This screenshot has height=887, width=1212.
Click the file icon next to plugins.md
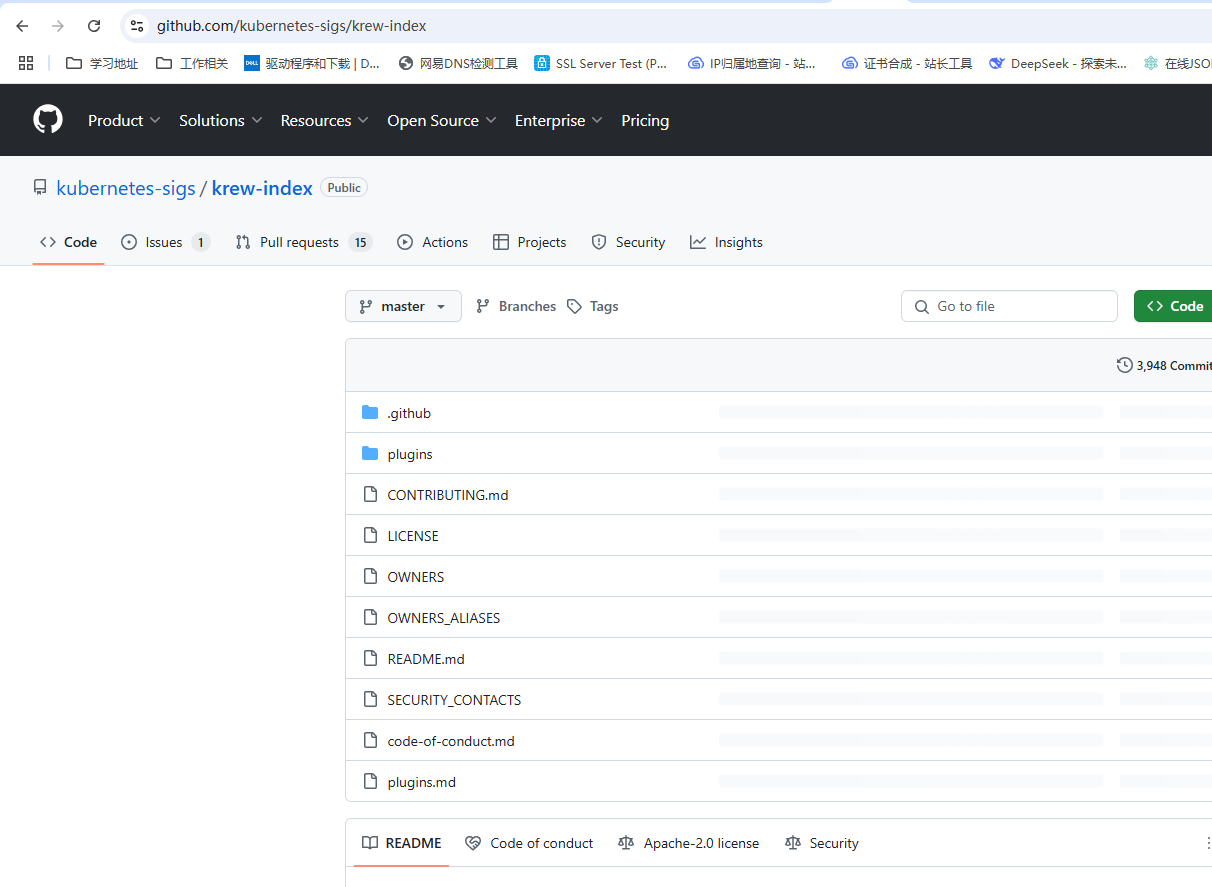[x=370, y=781]
